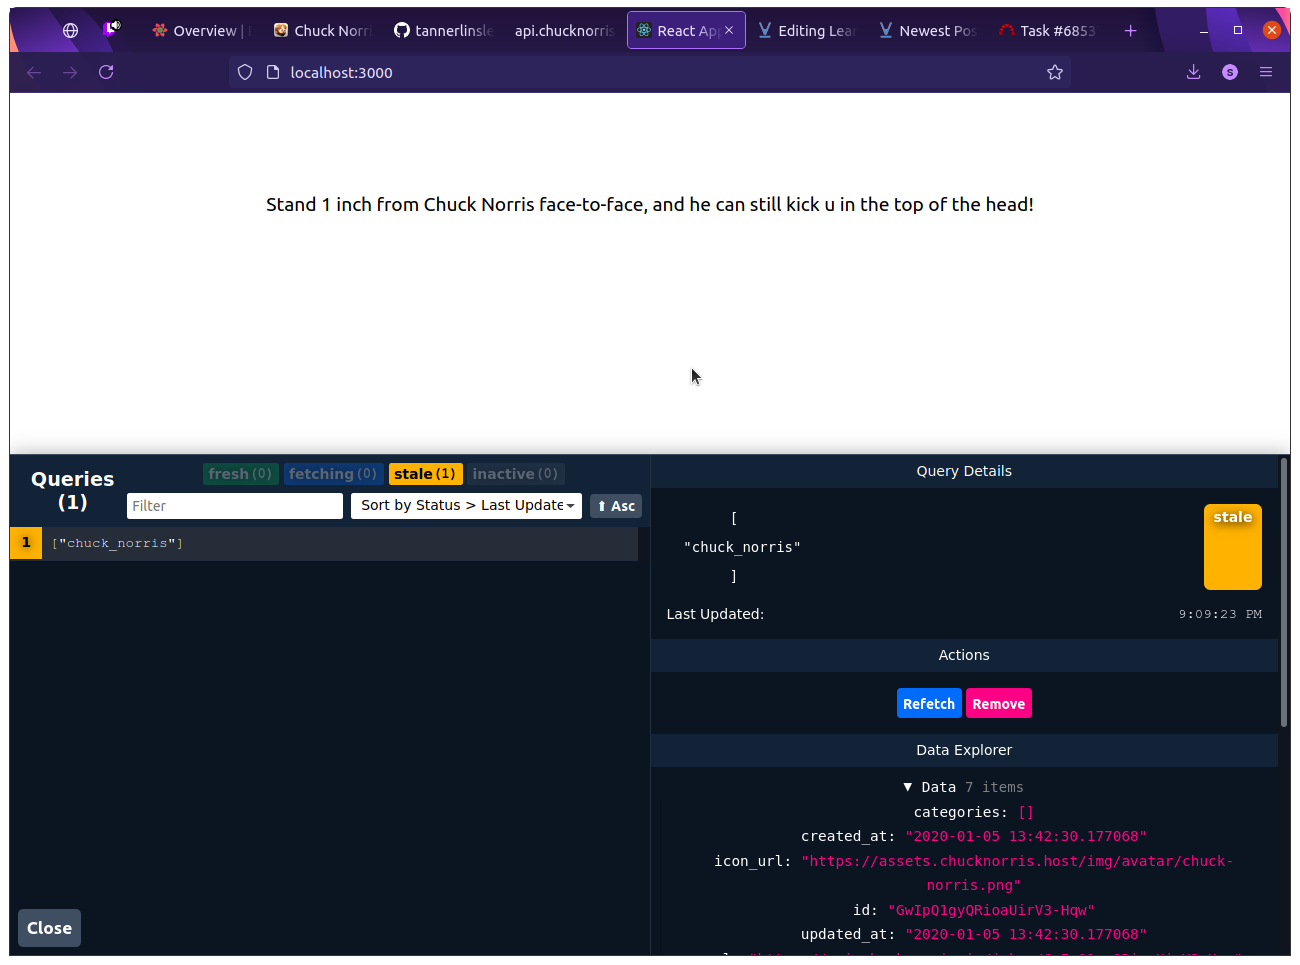Click the forward navigation arrow
Viewport: 1300px width, 965px height.
coord(70,72)
